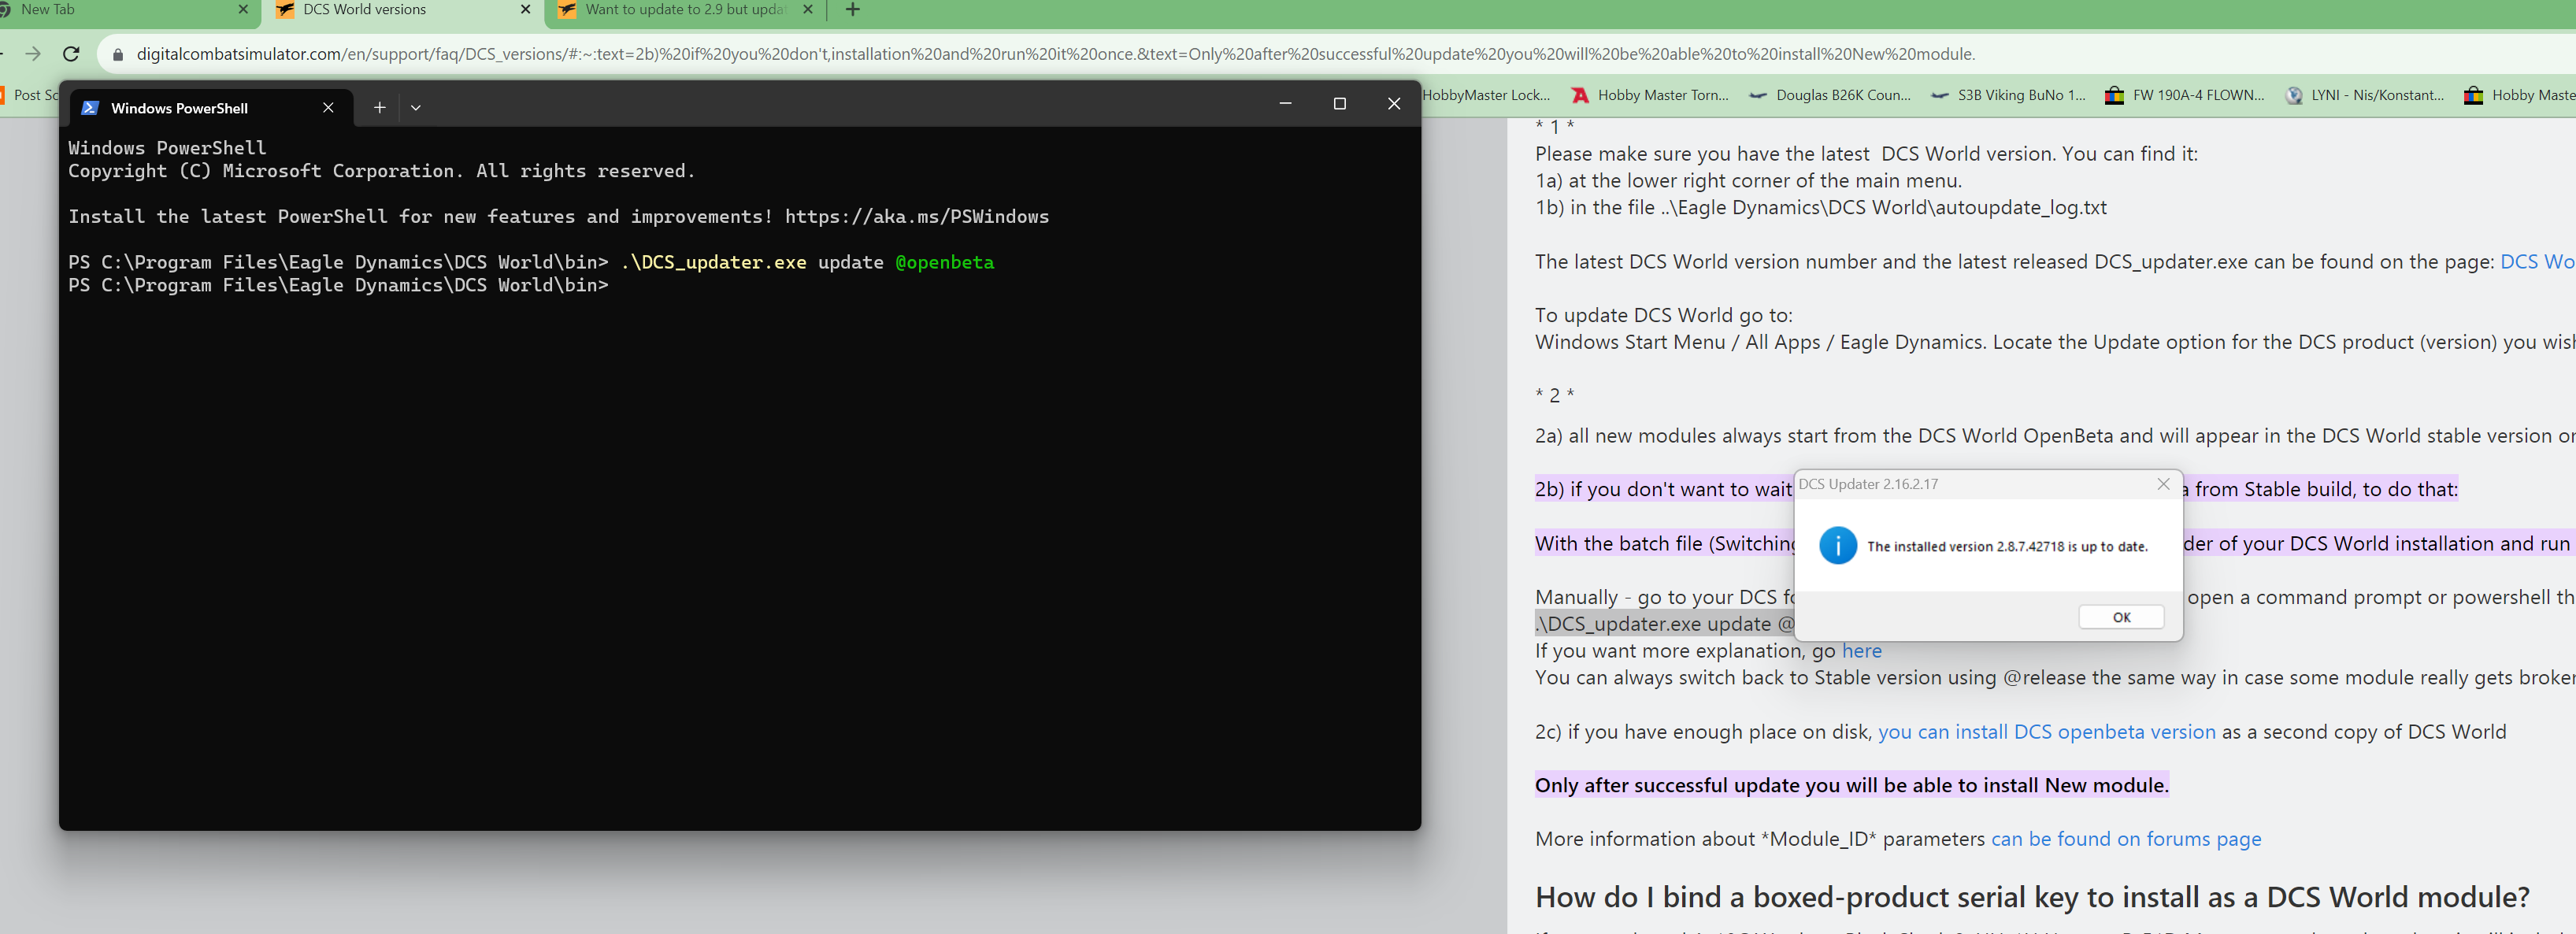2576x934 pixels.
Task: Click the Hobby Master Torn bookmark icon
Action: tap(1580, 95)
